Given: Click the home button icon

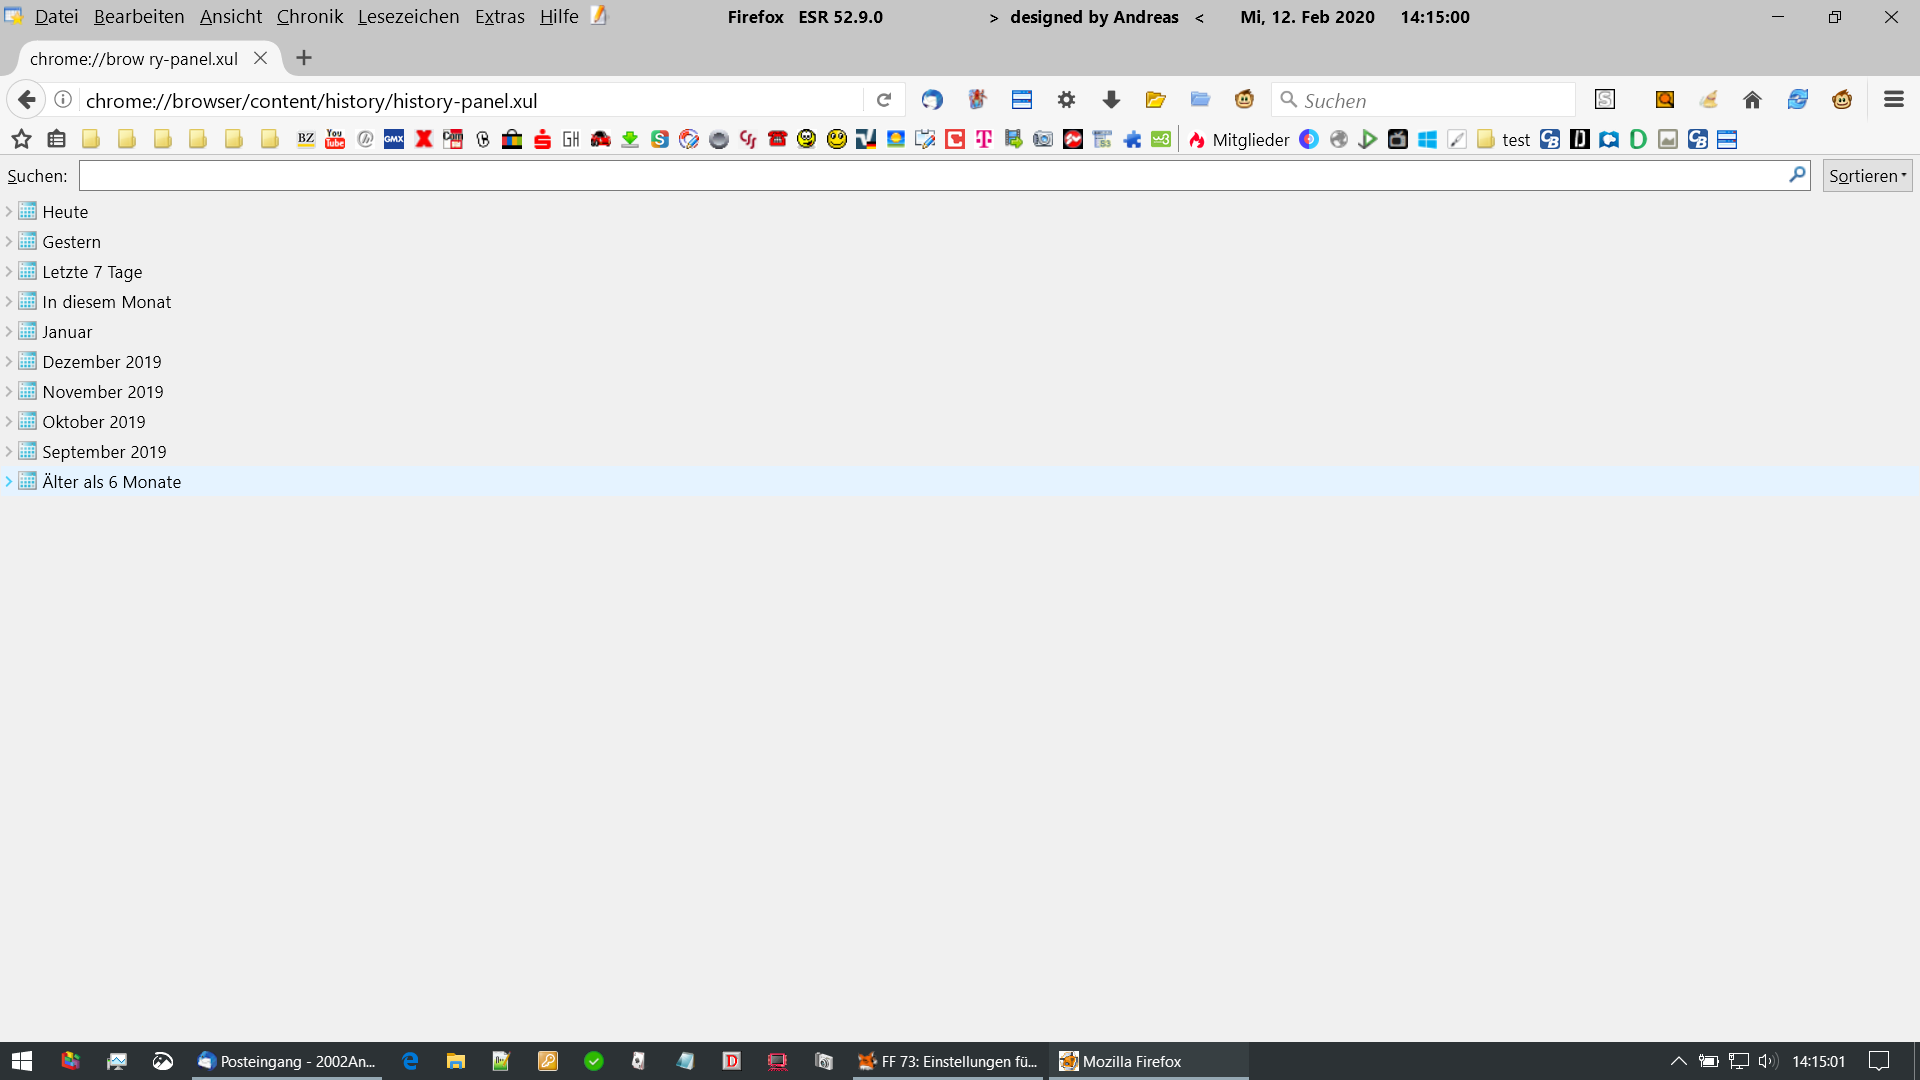Looking at the screenshot, I should [x=1752, y=100].
